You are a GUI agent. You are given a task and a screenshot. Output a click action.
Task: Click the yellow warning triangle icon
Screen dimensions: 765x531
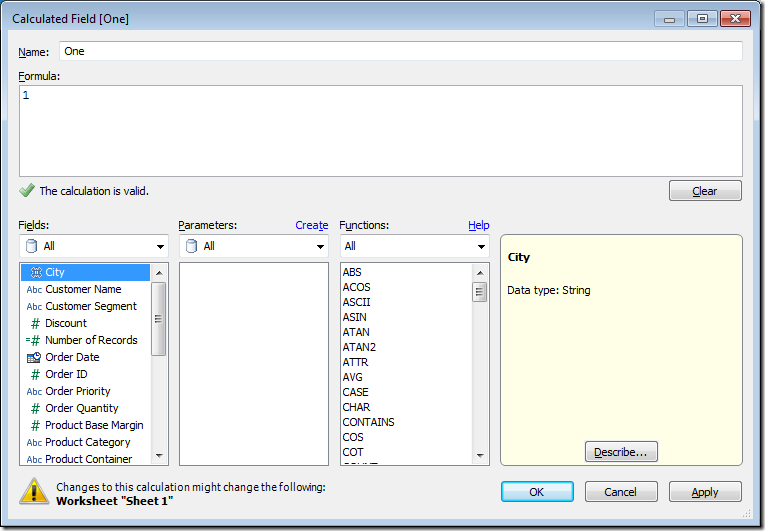point(34,491)
